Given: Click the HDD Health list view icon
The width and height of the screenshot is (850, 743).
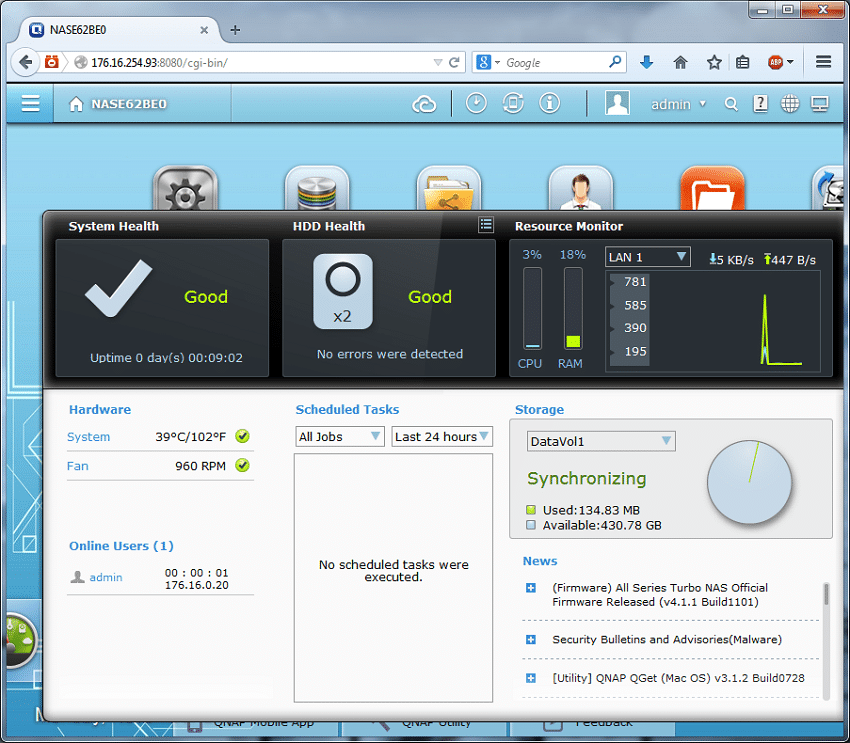Looking at the screenshot, I should (x=486, y=225).
